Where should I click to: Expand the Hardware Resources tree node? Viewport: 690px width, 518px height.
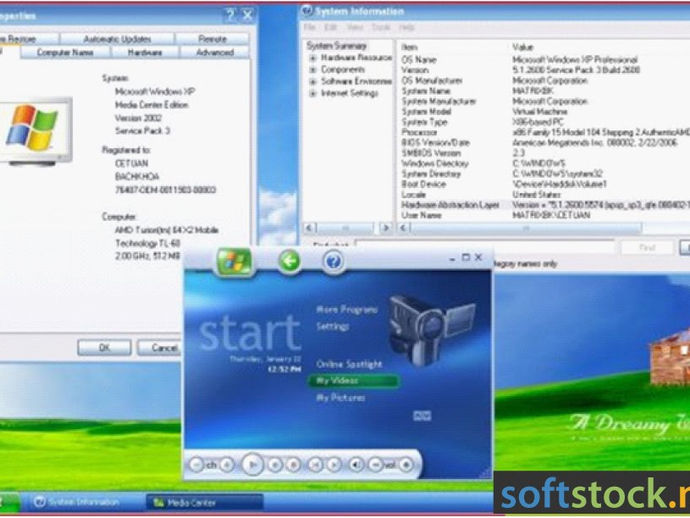[x=313, y=58]
